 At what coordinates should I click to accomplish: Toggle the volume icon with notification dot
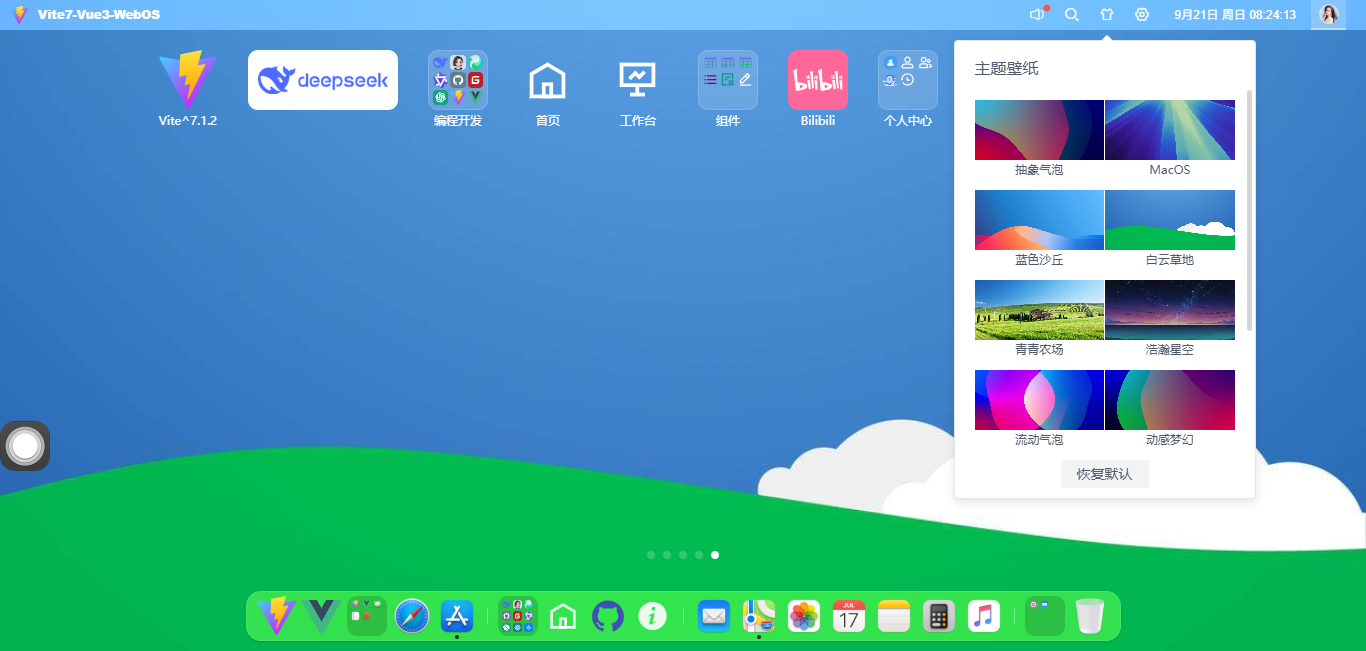(1037, 15)
